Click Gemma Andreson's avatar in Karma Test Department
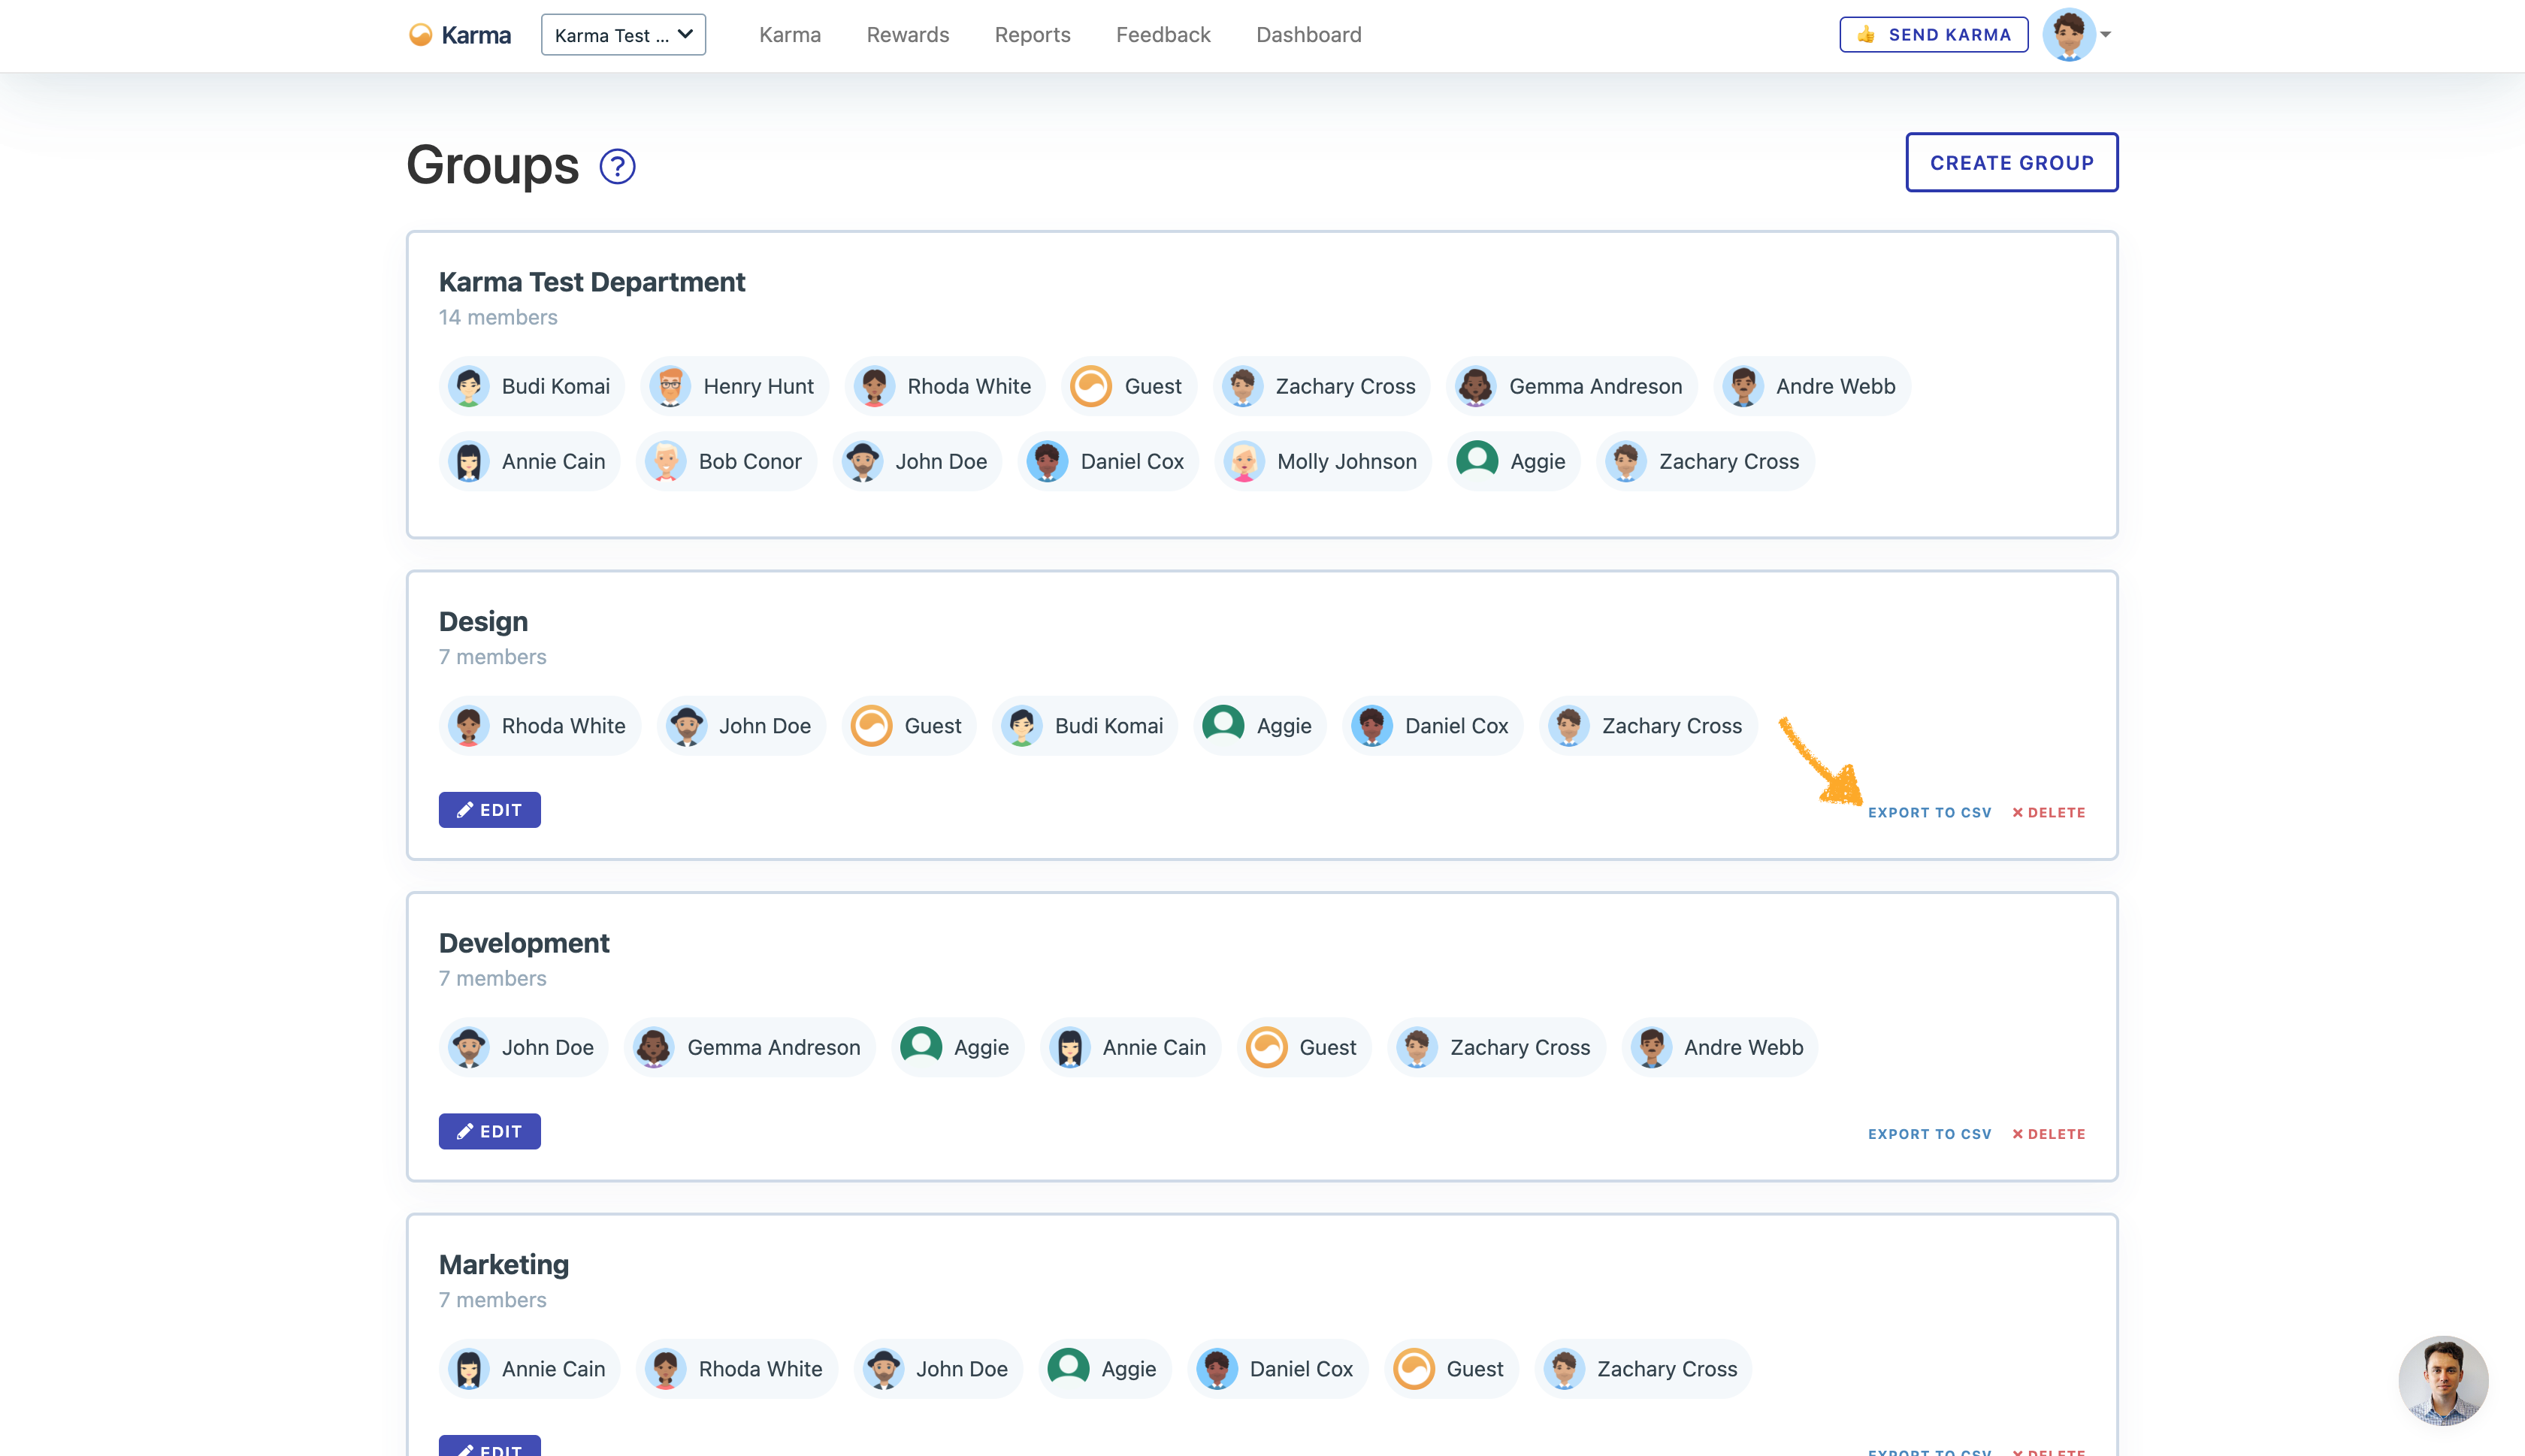This screenshot has height=1456, width=2525. click(x=1475, y=386)
